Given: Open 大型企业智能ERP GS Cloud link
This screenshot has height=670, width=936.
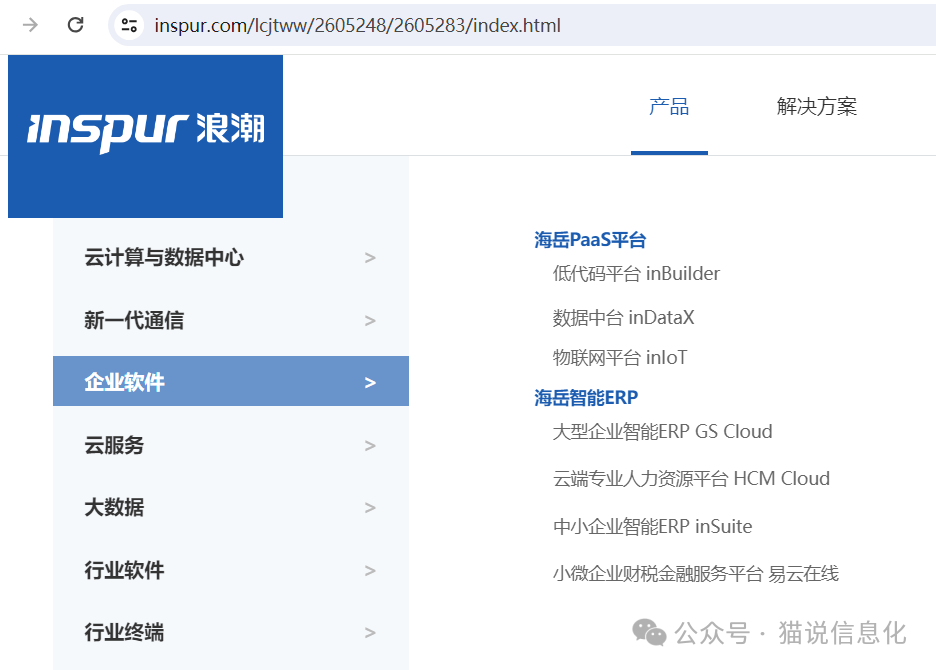Looking at the screenshot, I should click(x=663, y=432).
